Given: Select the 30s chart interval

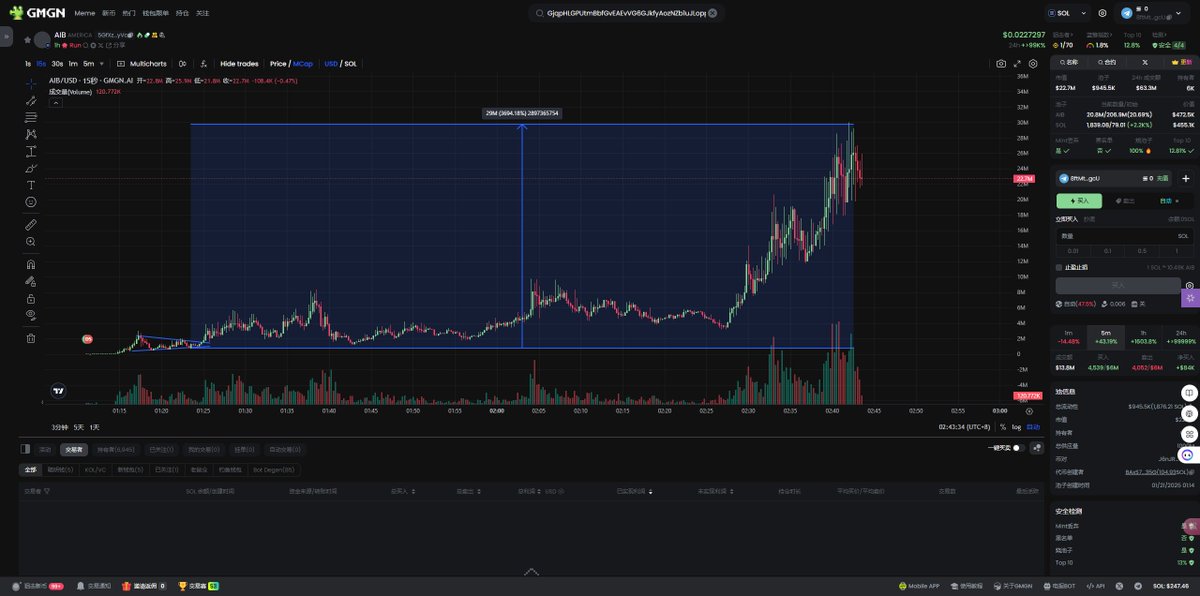Looking at the screenshot, I should pyautogui.click(x=57, y=64).
